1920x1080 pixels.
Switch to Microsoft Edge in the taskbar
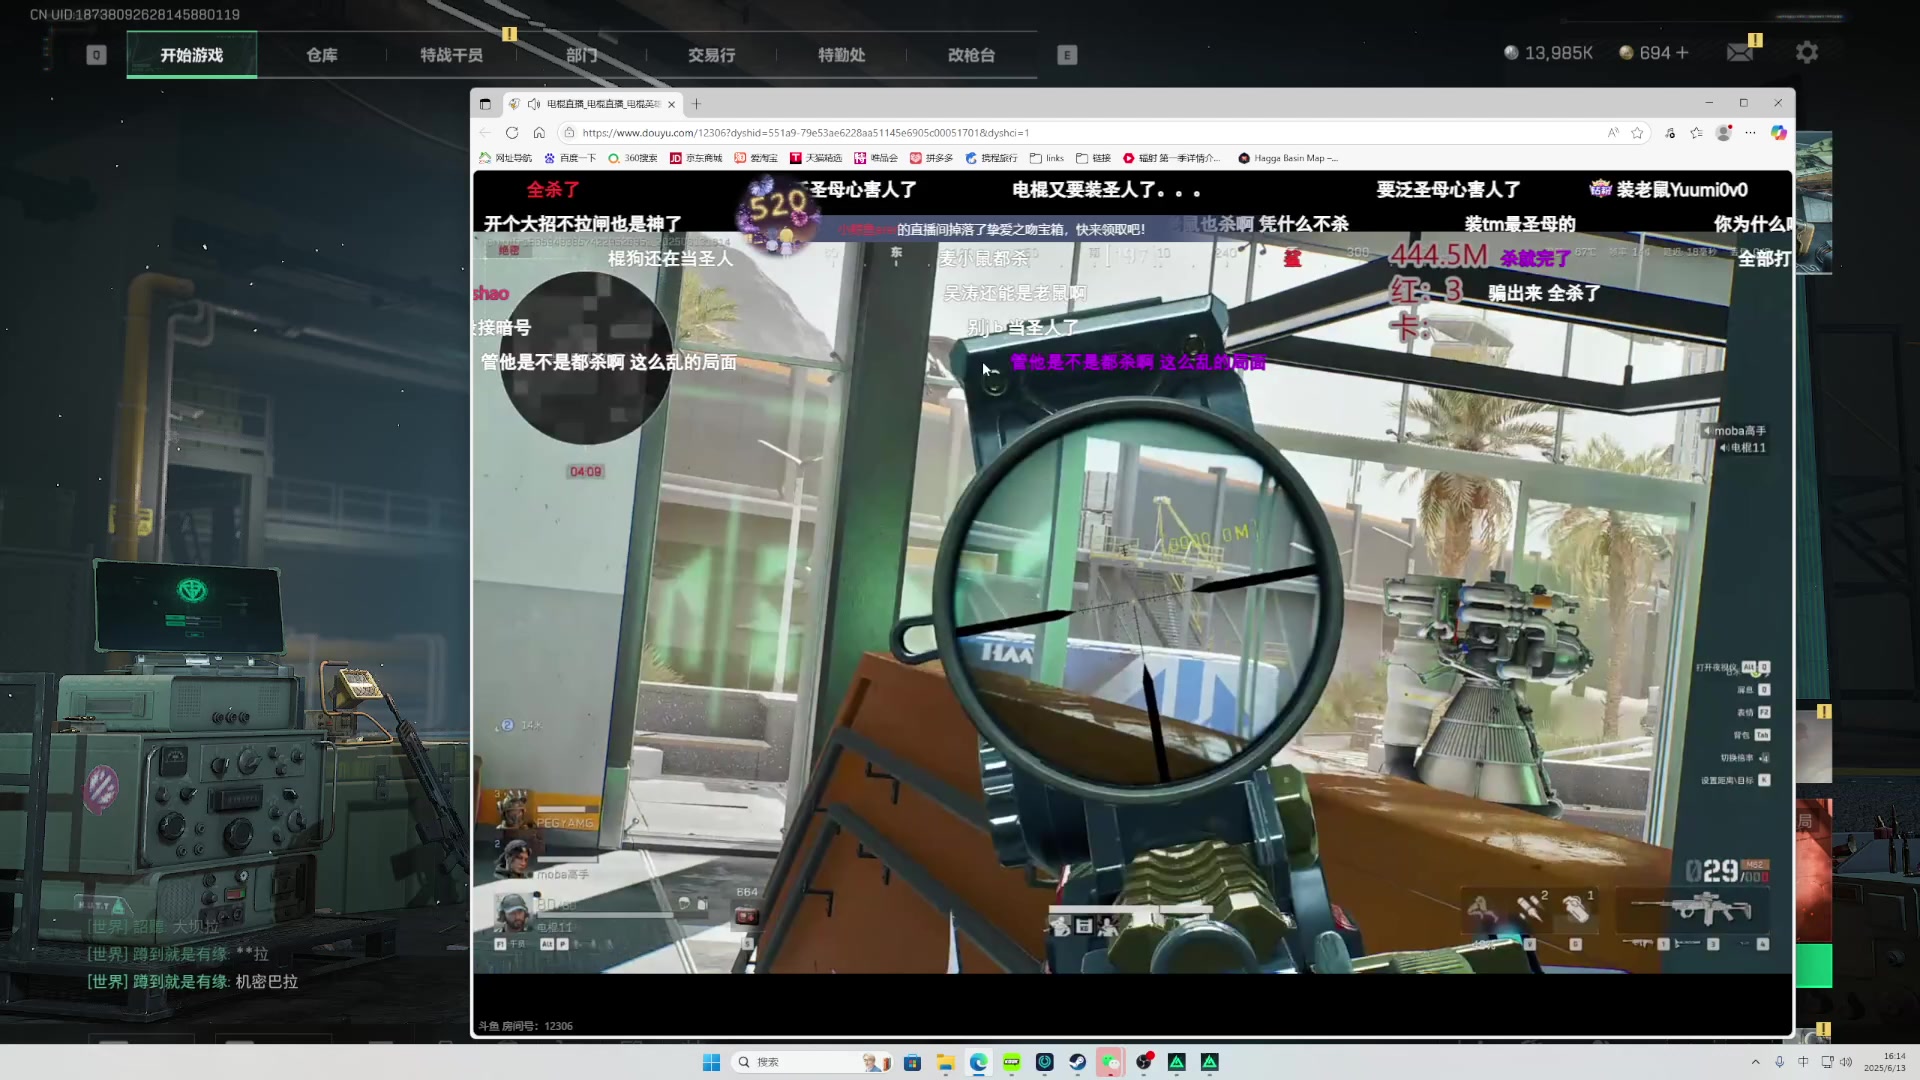pyautogui.click(x=978, y=1062)
